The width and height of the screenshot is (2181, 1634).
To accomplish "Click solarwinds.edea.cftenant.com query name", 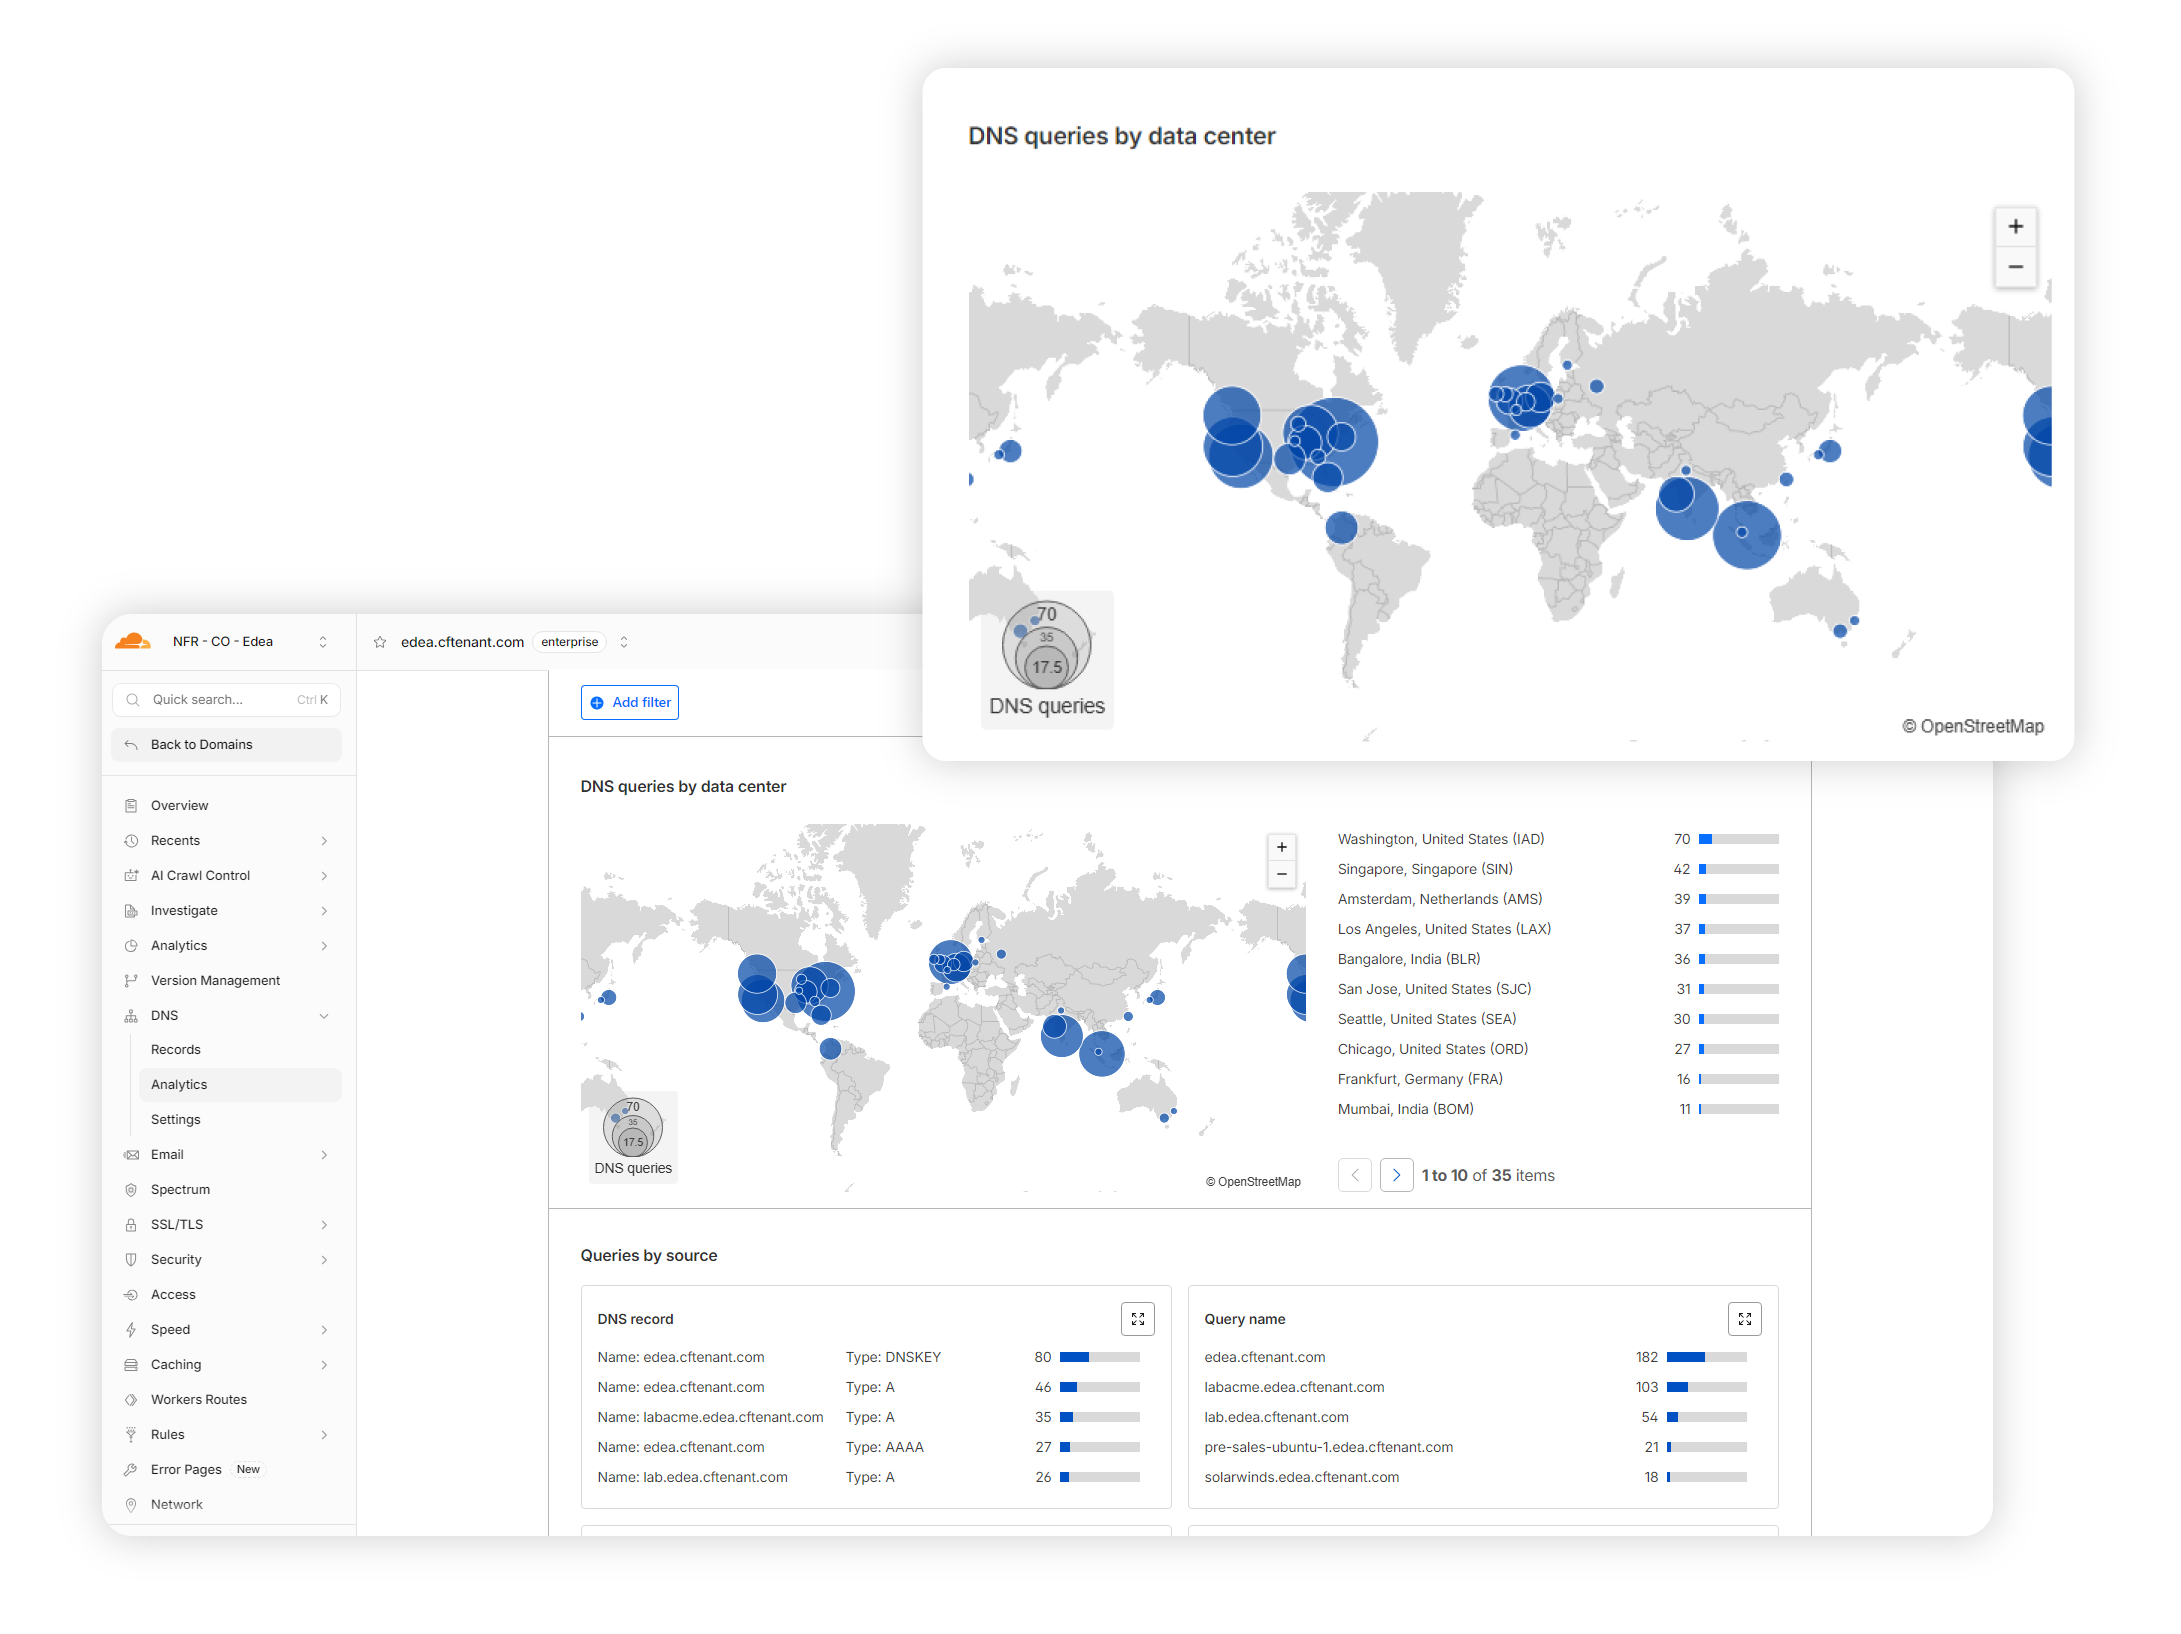I will [1302, 1477].
